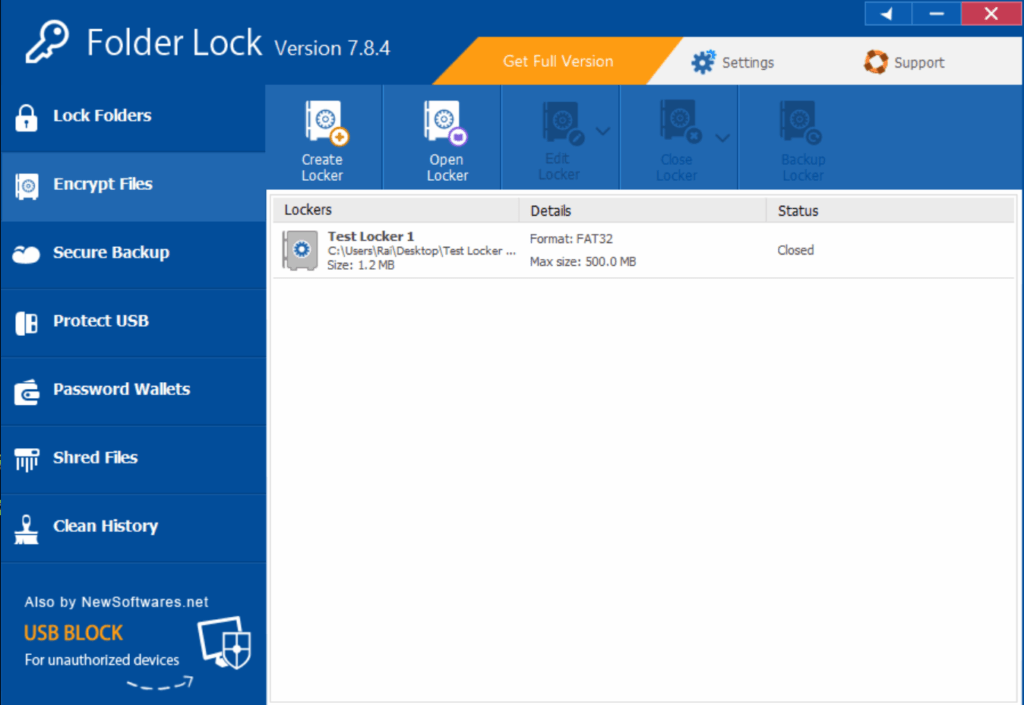Click the Status column header
The height and width of the screenshot is (705, 1024).
click(x=890, y=210)
